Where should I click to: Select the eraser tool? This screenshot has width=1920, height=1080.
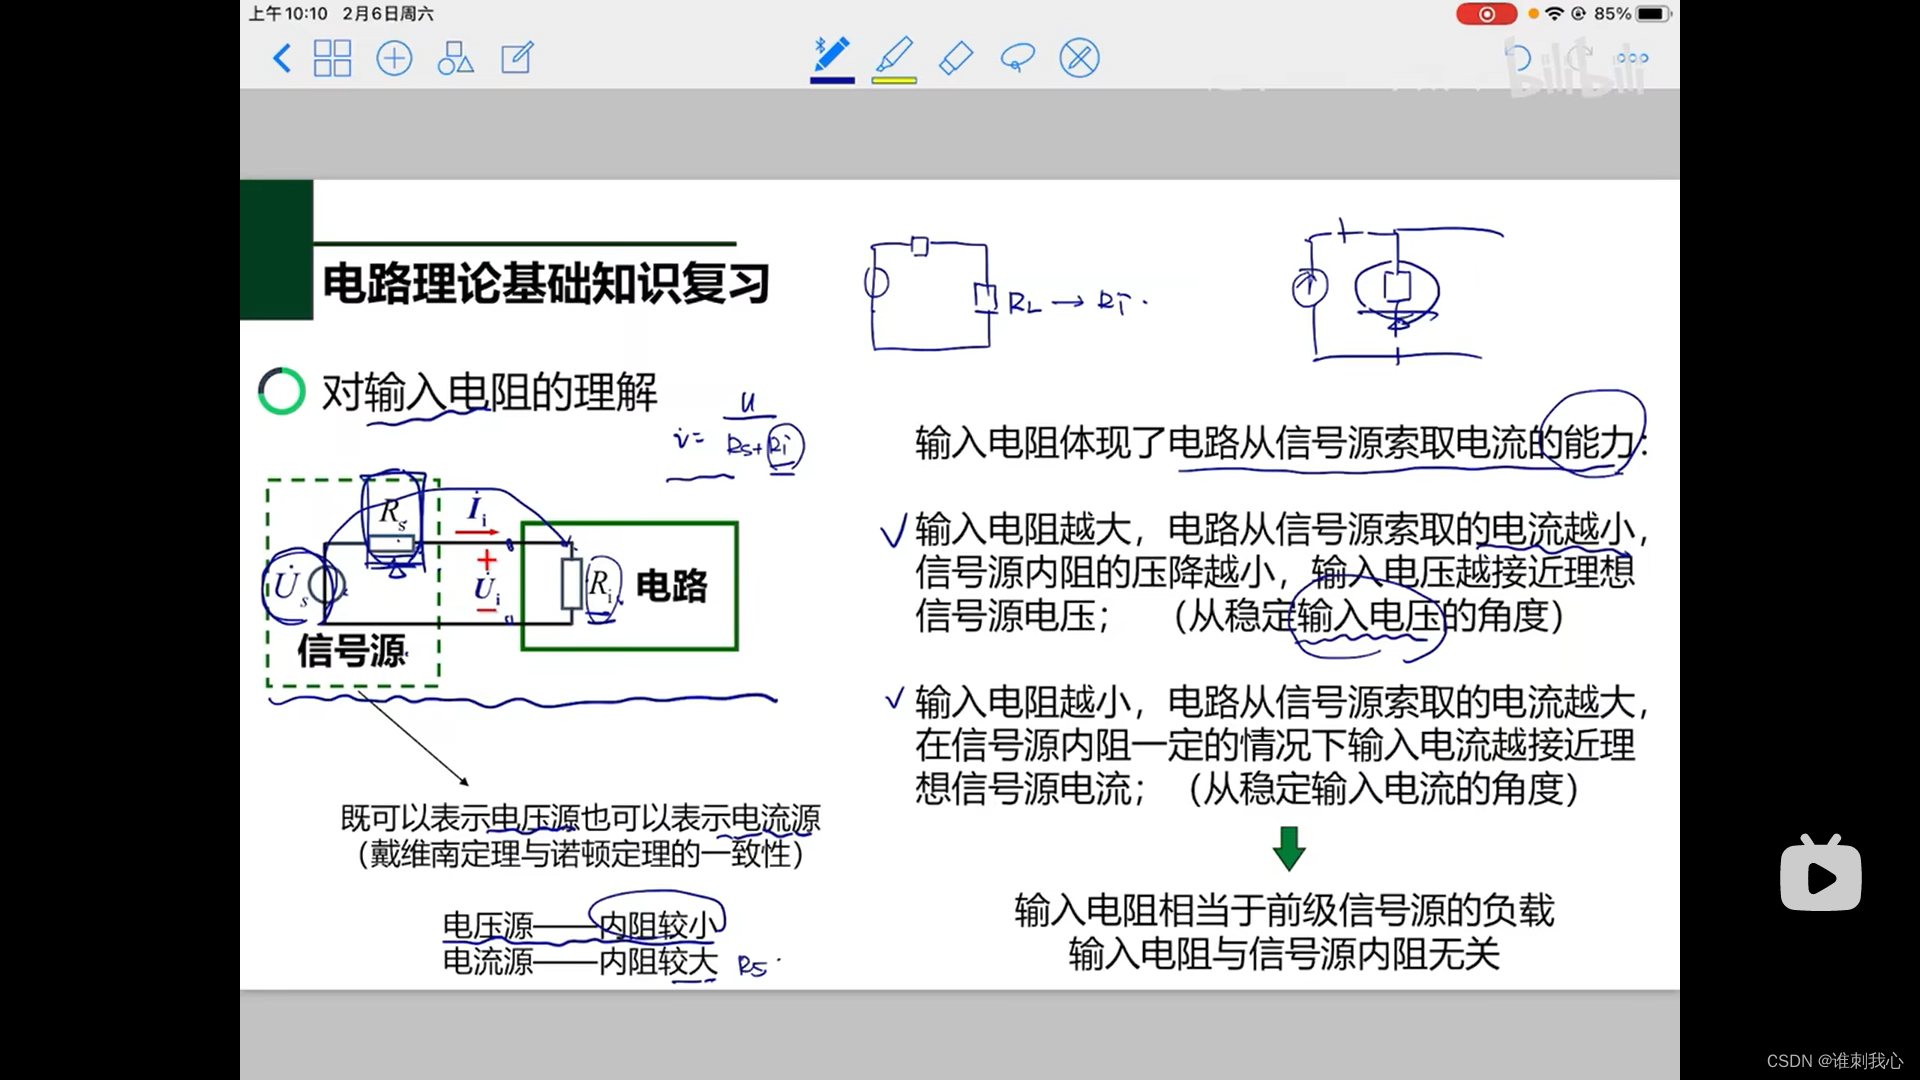[x=956, y=58]
